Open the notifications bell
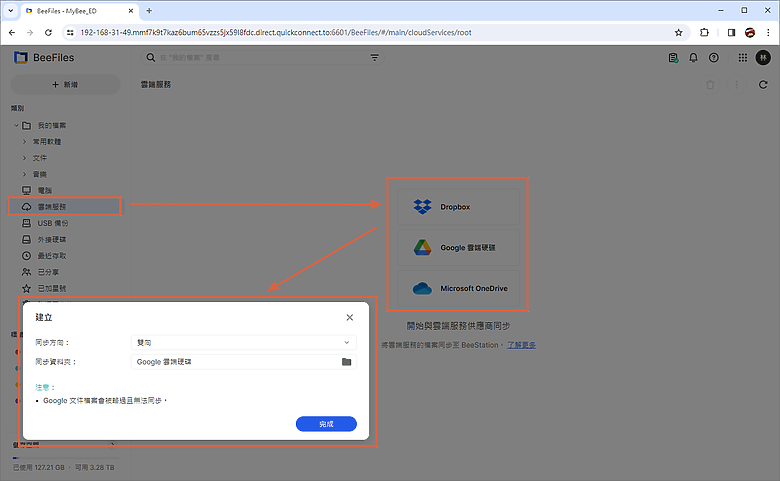Image resolution: width=780 pixels, height=481 pixels. point(693,58)
